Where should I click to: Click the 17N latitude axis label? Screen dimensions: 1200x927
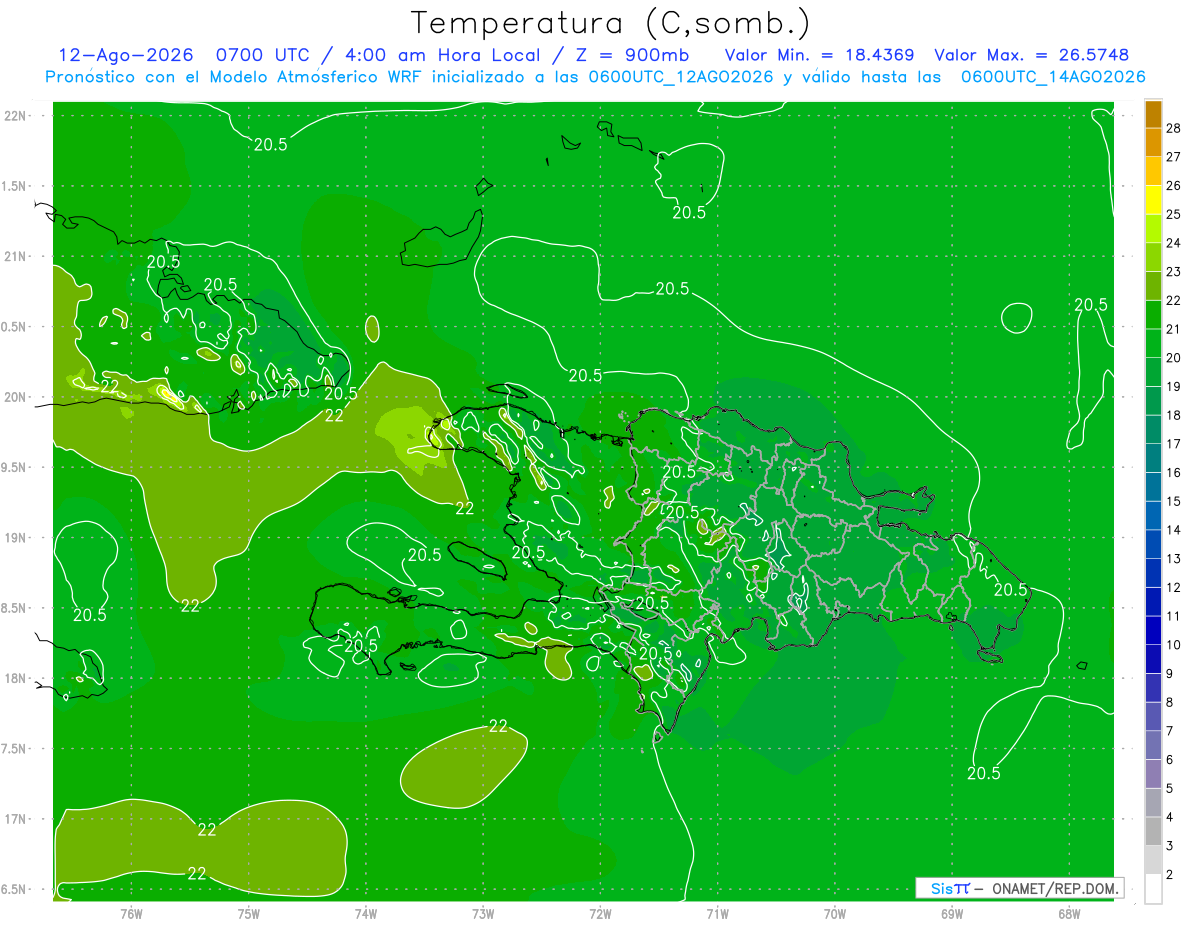pyautogui.click(x=16, y=819)
